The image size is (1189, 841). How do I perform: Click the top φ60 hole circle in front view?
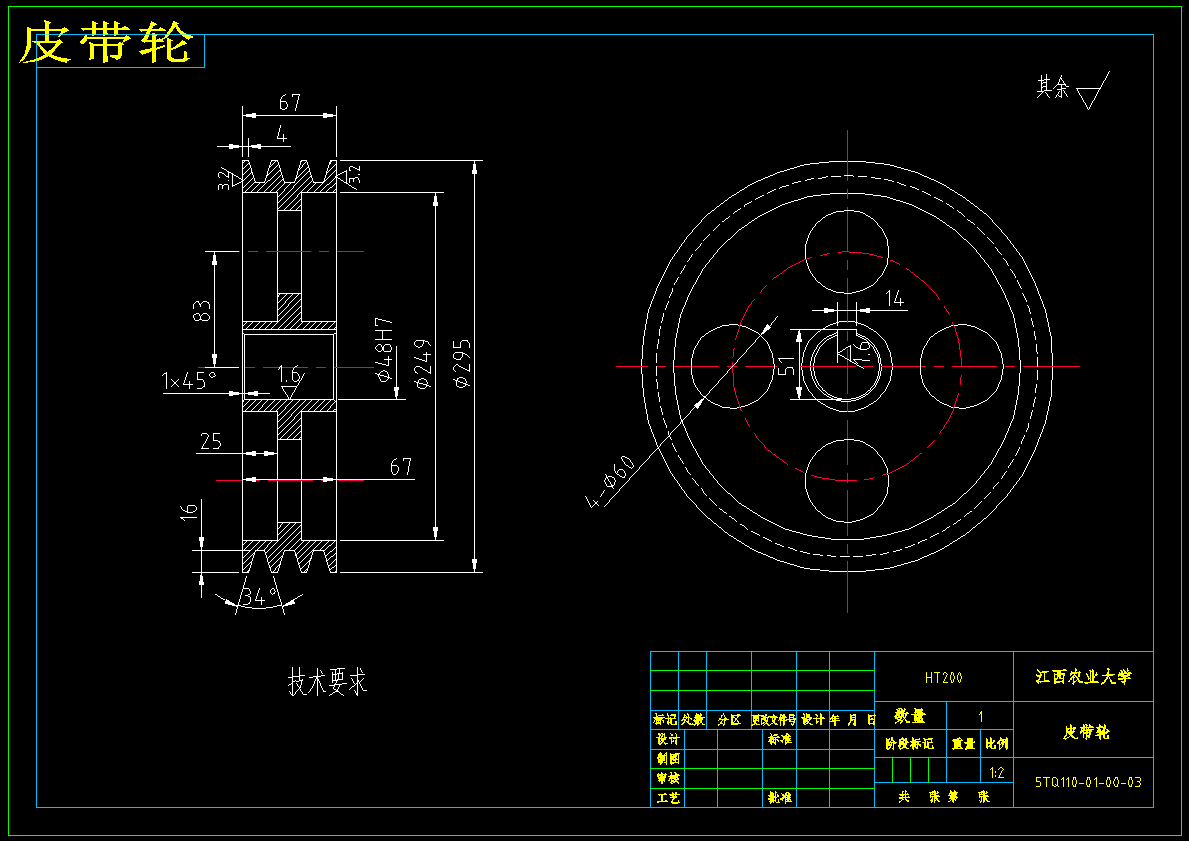click(846, 252)
